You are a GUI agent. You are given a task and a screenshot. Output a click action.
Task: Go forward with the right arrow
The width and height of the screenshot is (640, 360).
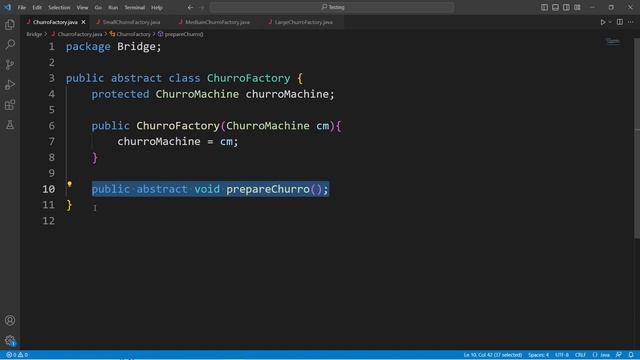(202, 7)
